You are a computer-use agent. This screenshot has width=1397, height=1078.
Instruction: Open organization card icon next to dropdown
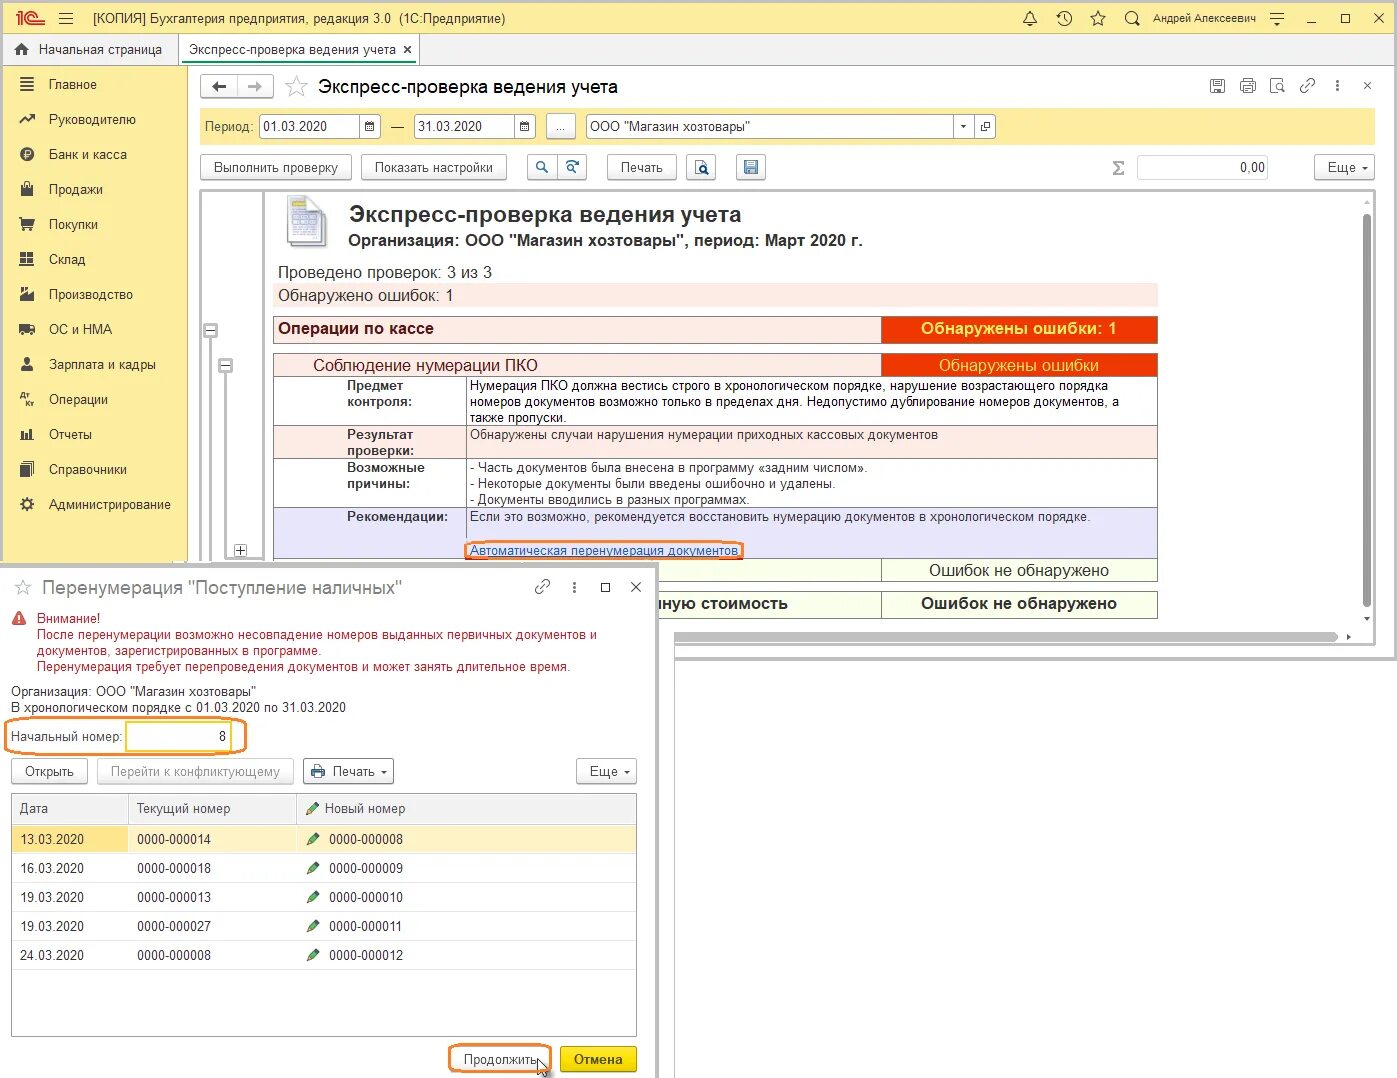[x=985, y=127]
